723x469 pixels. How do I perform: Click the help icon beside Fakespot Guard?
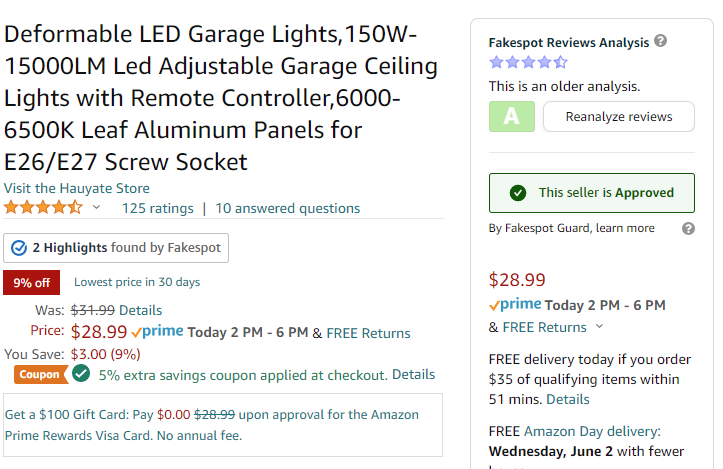click(x=688, y=229)
